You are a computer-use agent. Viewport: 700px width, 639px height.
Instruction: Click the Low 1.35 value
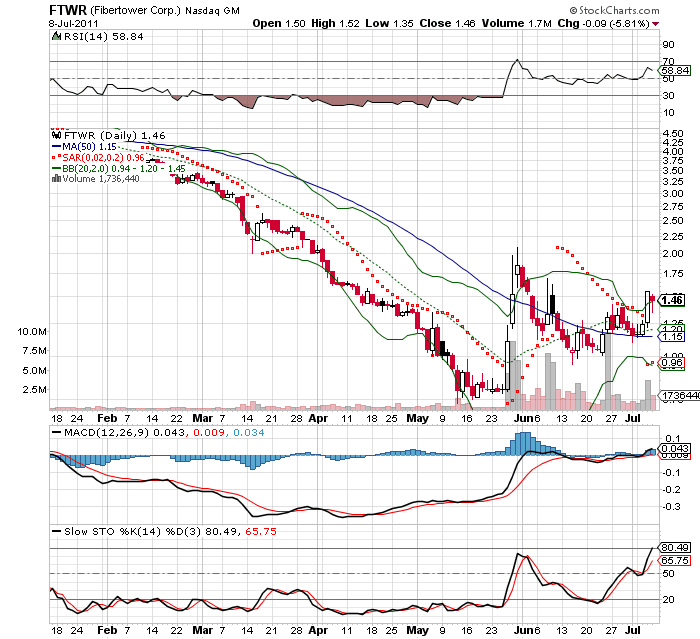(389, 24)
